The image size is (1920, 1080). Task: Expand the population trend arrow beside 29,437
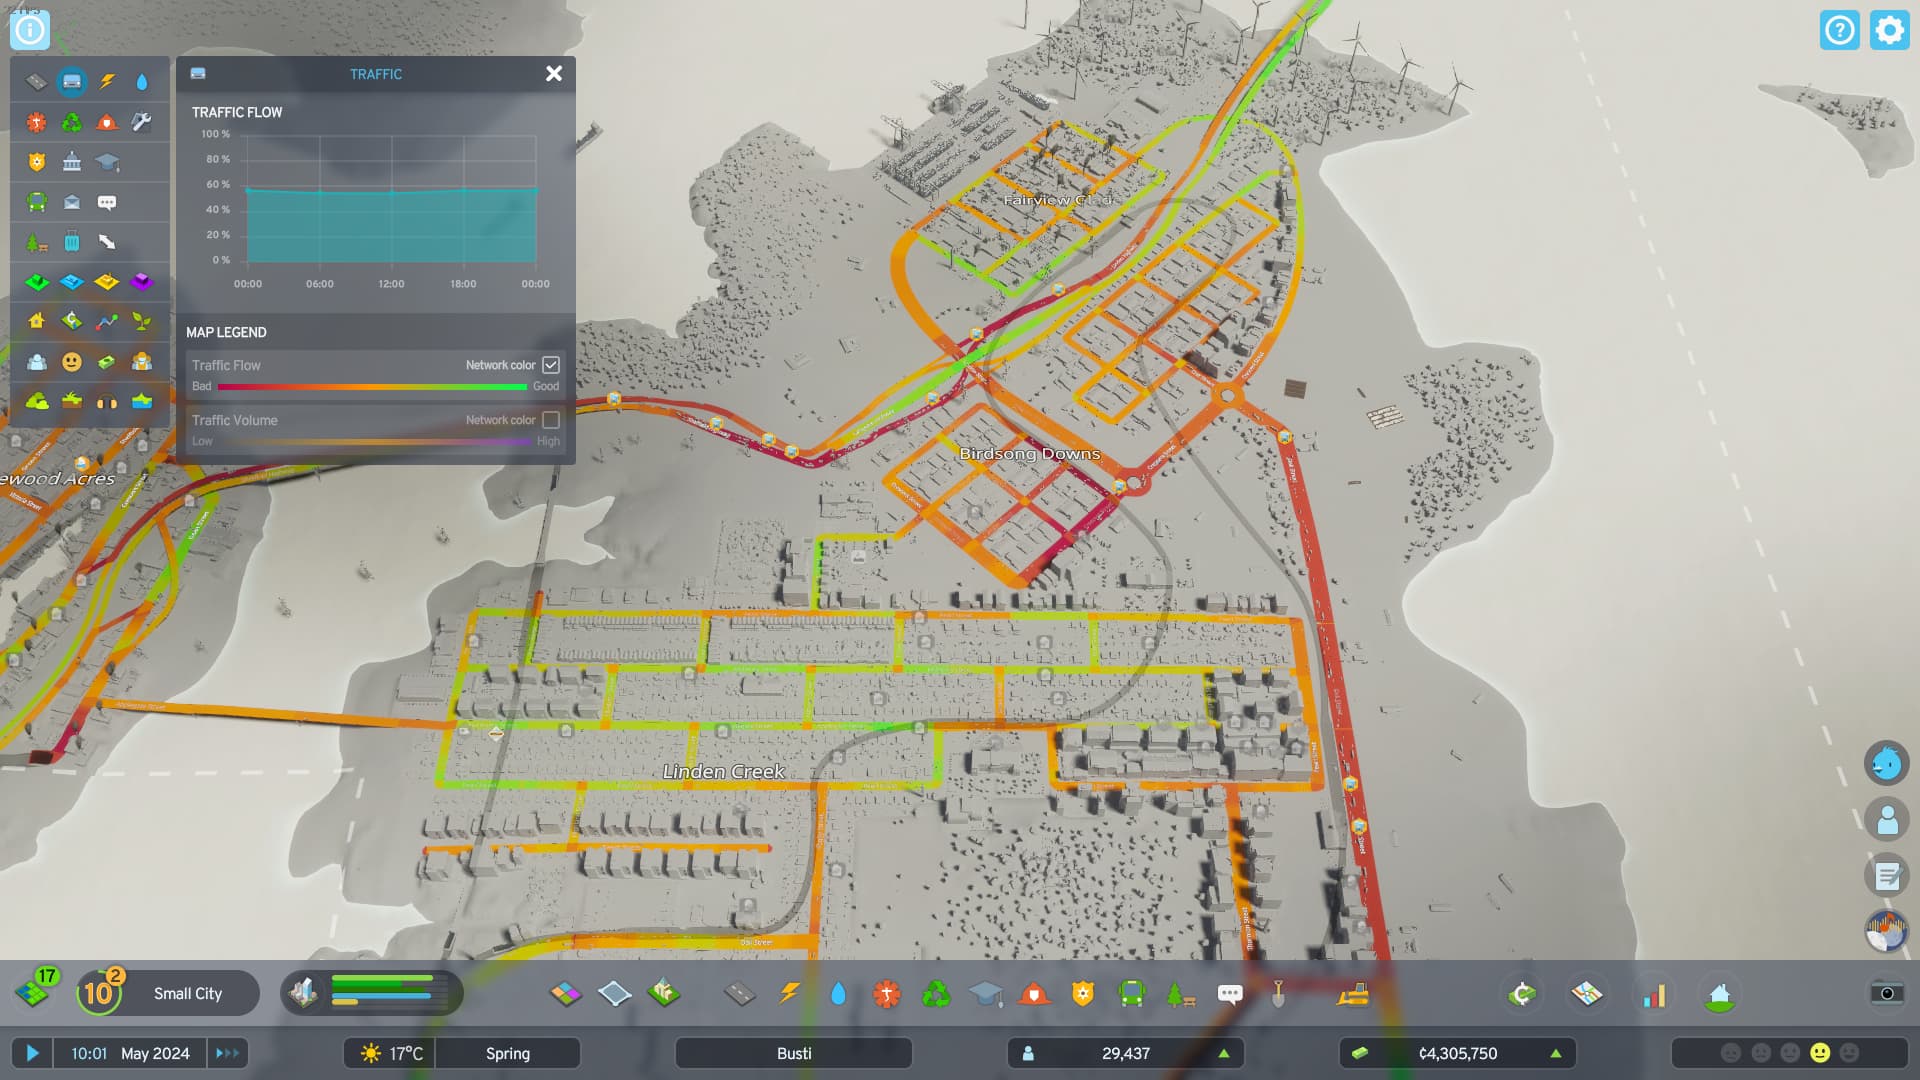coord(1223,1053)
